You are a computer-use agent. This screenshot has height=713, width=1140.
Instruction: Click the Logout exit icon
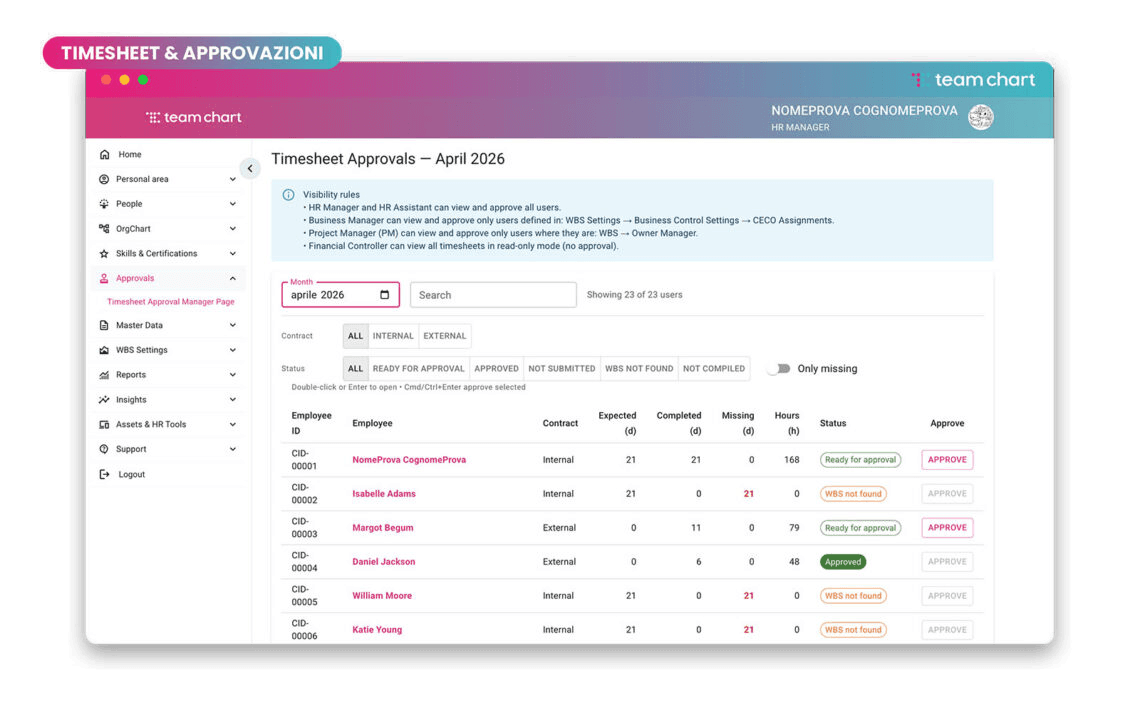(104, 474)
